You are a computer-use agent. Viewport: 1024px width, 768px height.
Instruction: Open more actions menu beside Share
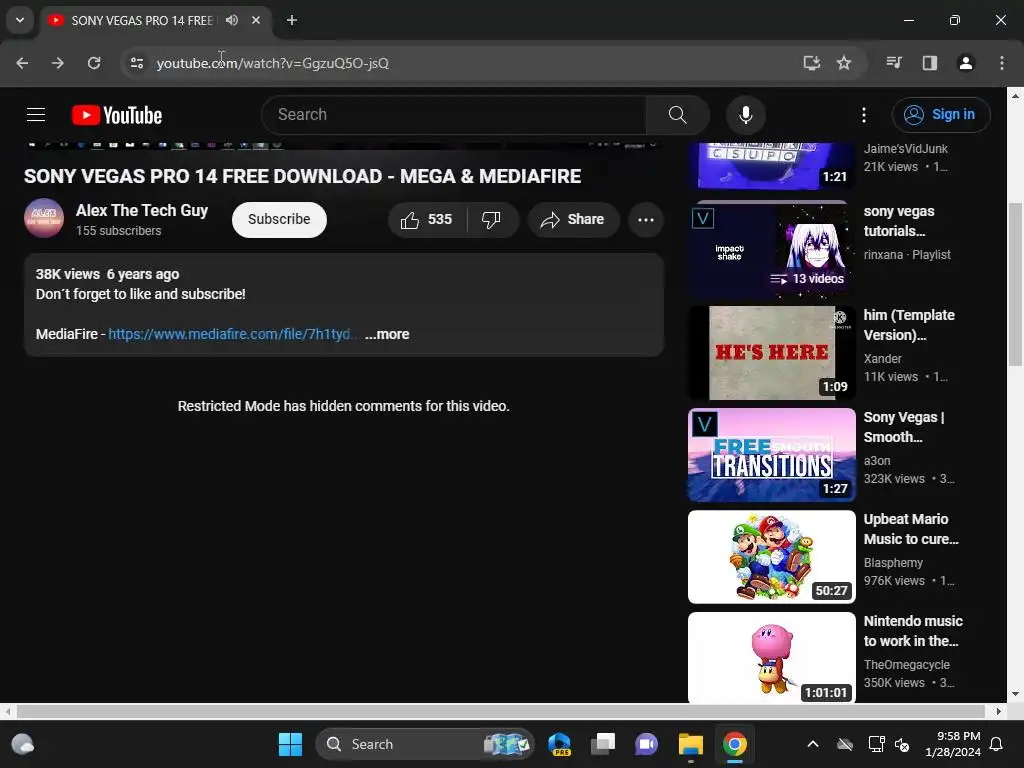(646, 219)
